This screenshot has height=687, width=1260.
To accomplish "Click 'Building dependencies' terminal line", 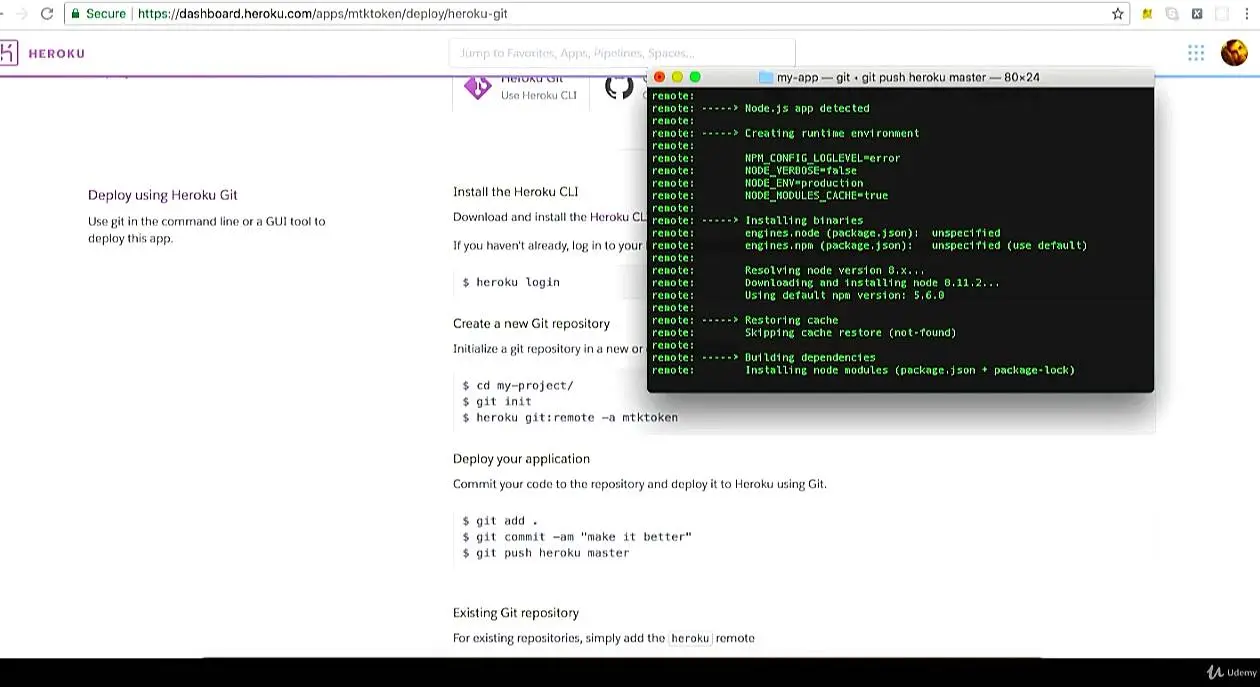I will click(810, 358).
